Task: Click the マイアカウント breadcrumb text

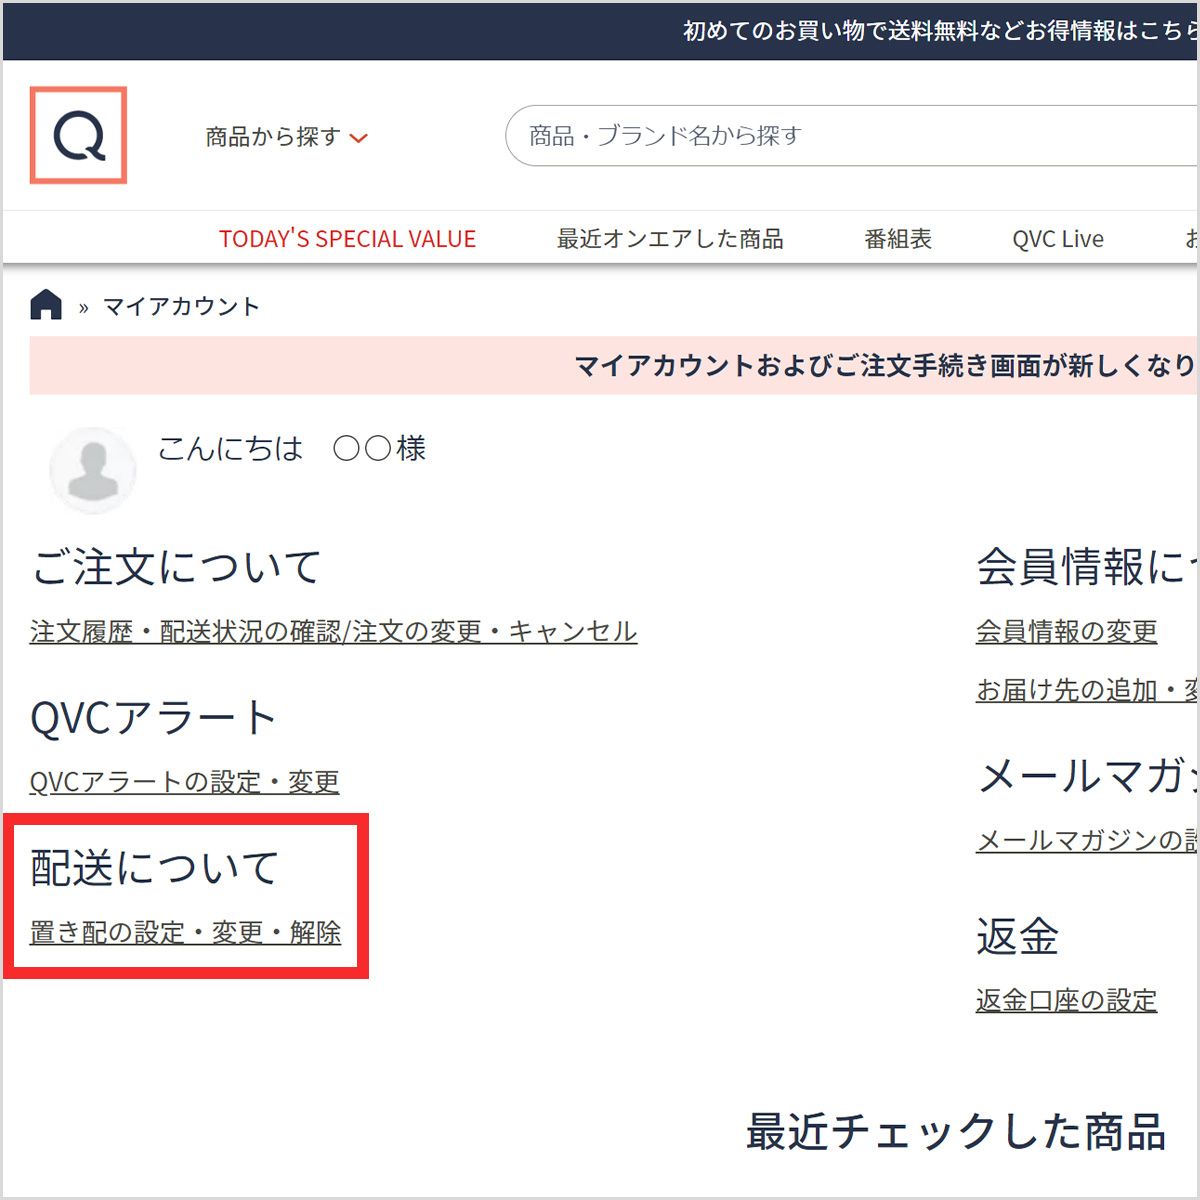Action: (180, 305)
